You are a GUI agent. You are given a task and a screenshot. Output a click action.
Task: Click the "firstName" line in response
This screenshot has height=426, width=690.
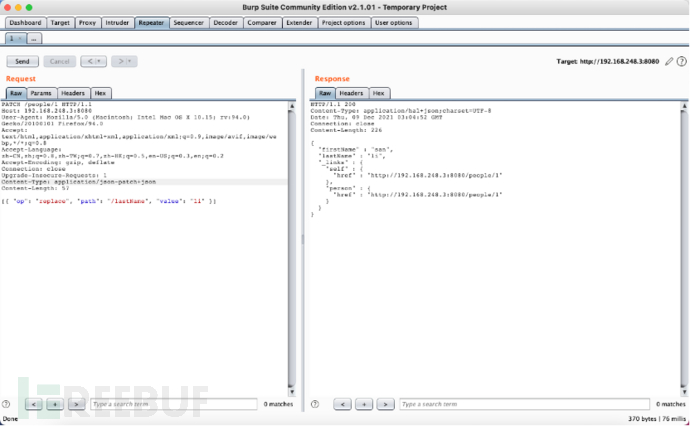click(x=355, y=150)
